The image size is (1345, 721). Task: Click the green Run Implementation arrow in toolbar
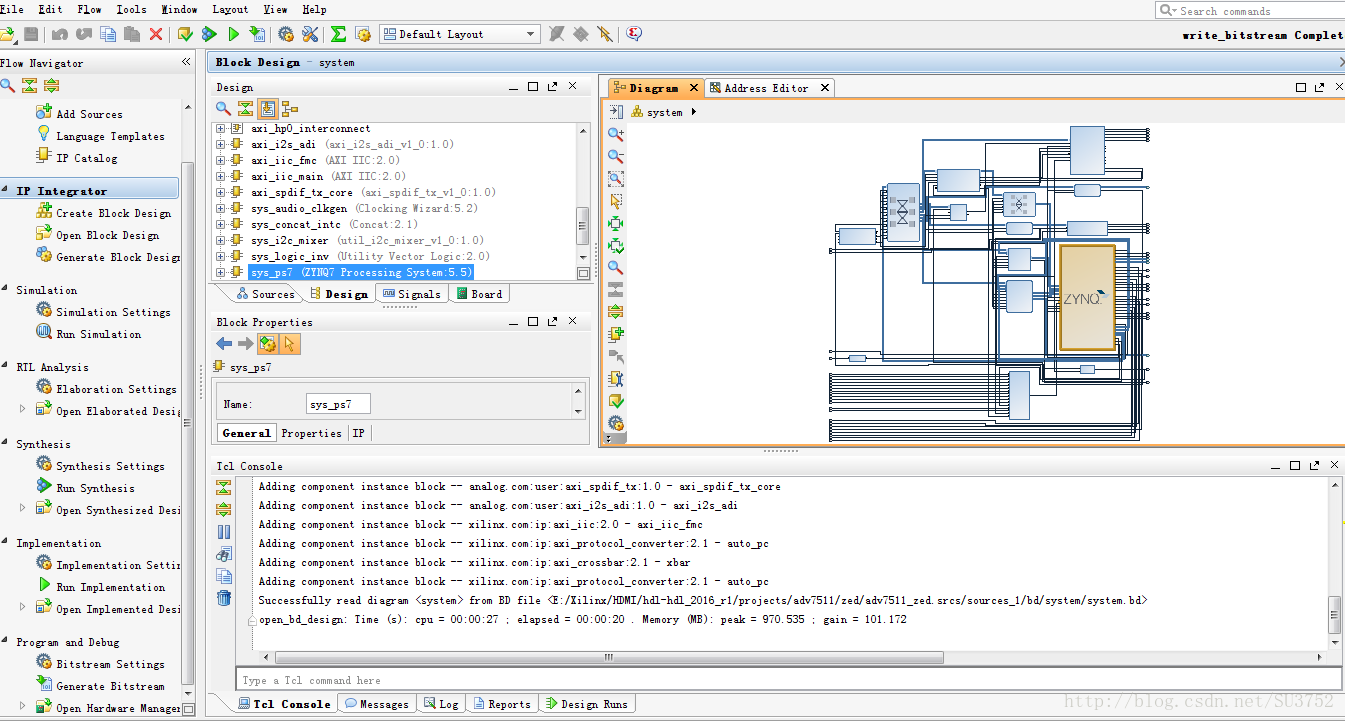[233, 34]
